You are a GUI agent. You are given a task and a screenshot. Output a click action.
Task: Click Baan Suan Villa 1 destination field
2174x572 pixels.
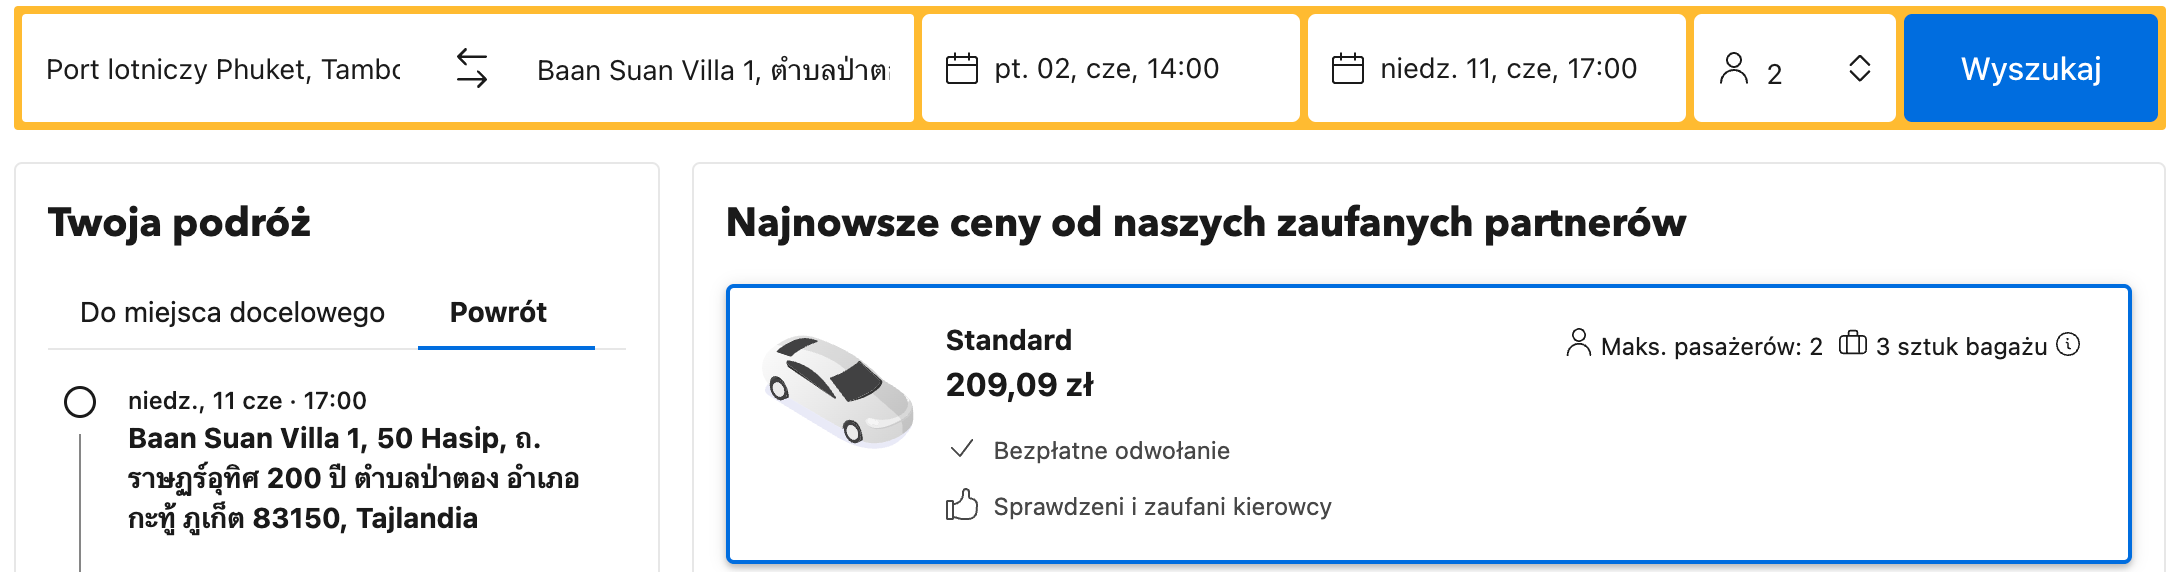click(712, 69)
